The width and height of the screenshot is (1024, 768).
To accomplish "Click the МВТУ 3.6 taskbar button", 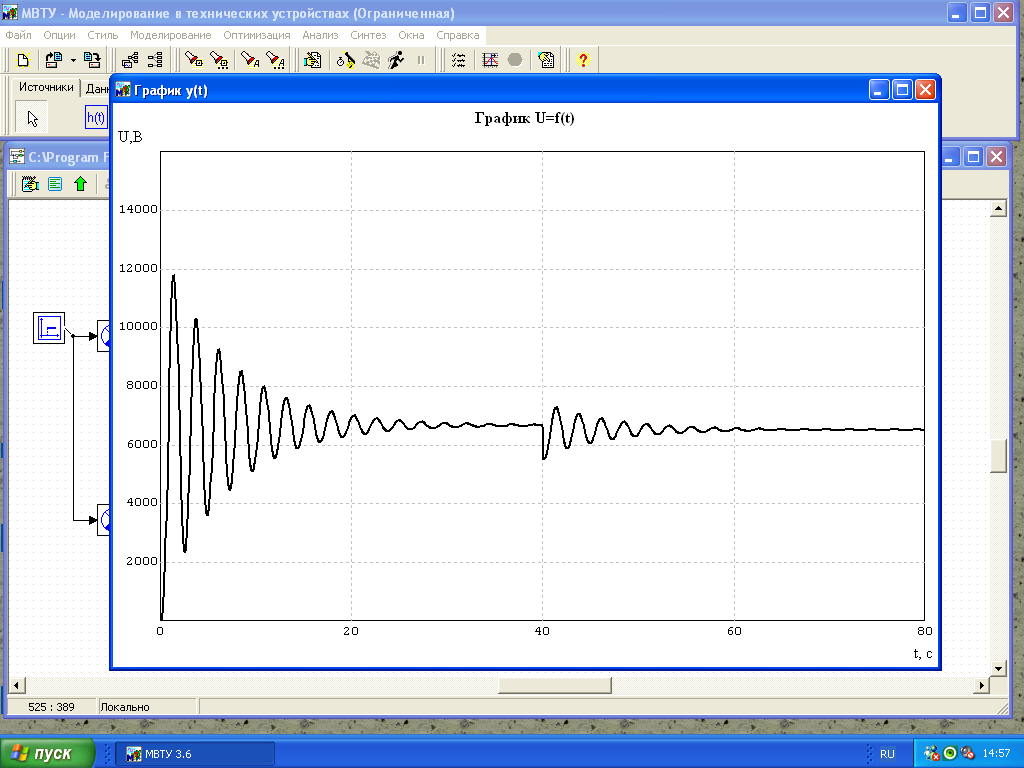I will [x=196, y=753].
